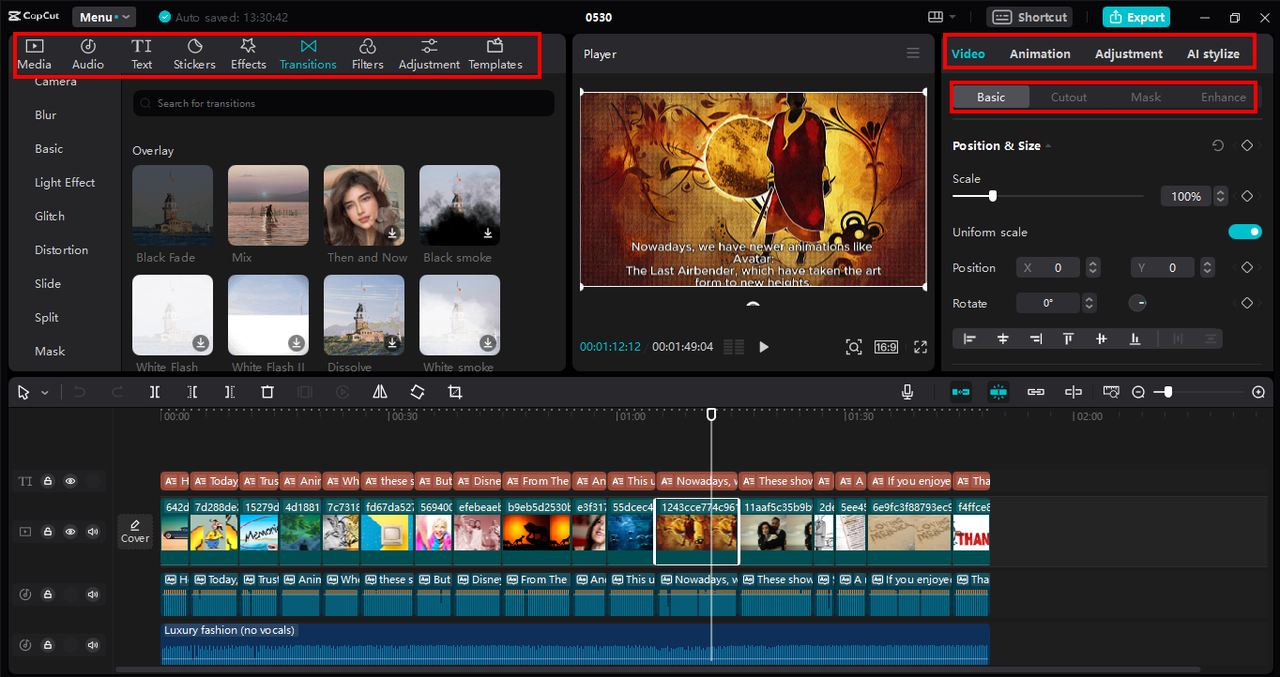Click the player fullscreen icon

(920, 347)
